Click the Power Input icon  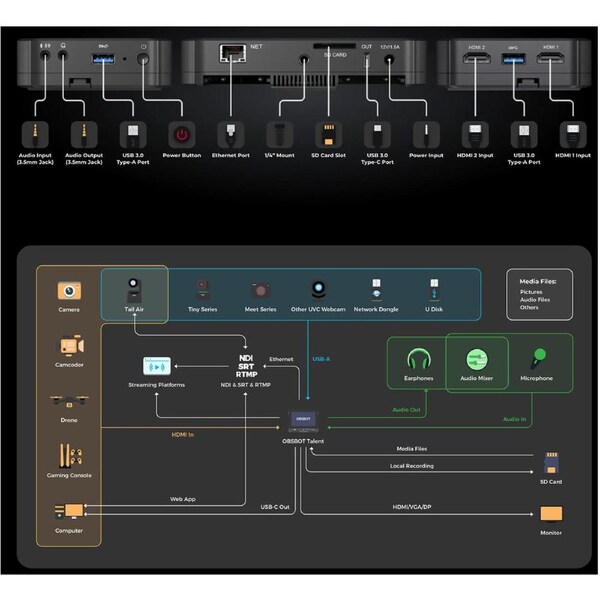tap(426, 135)
